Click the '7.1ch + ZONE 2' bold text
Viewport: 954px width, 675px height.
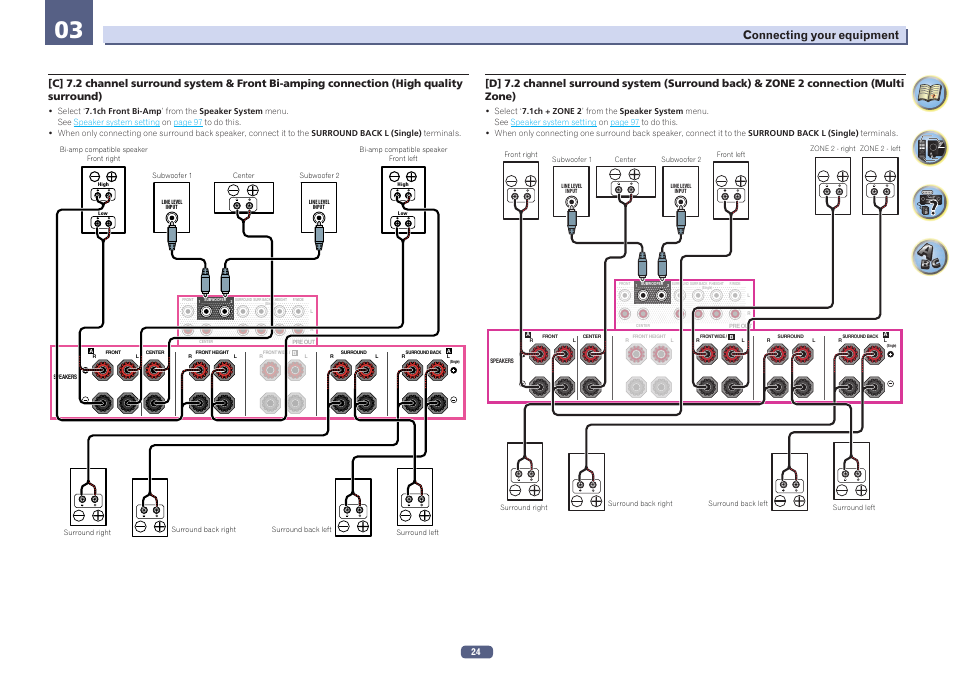coord(551,111)
